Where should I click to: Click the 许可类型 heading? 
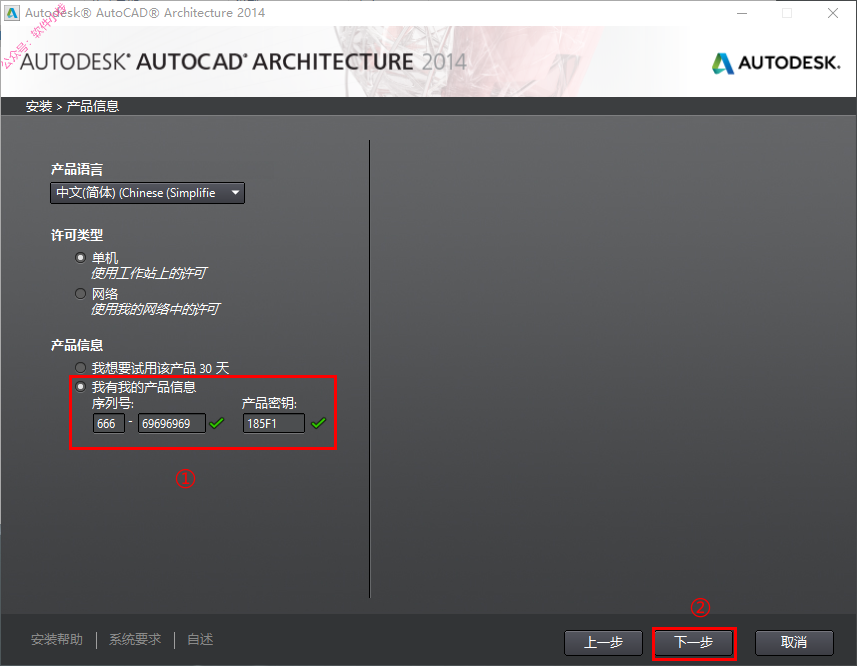tap(77, 235)
